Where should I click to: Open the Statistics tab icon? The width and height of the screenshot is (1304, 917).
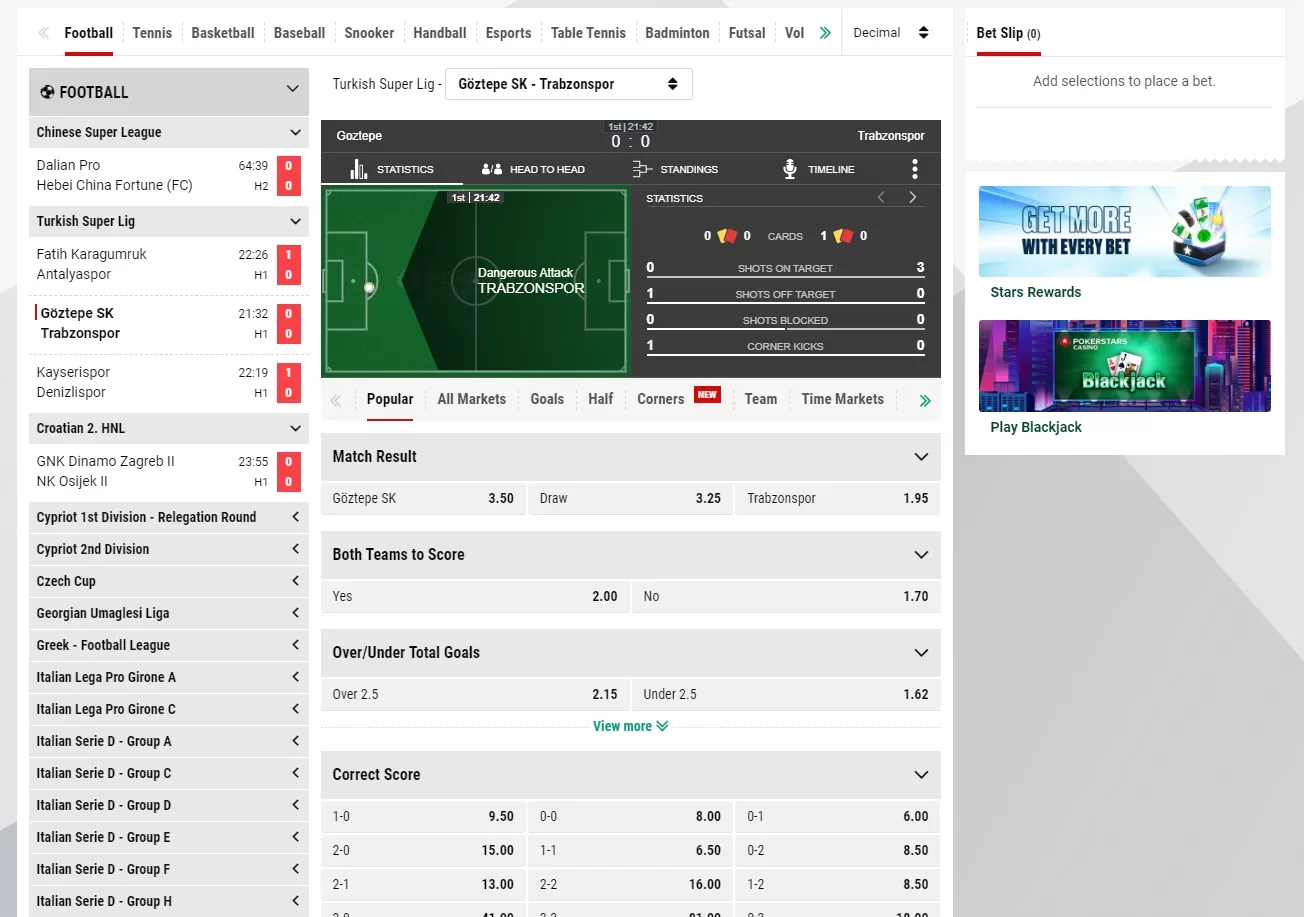pos(359,169)
